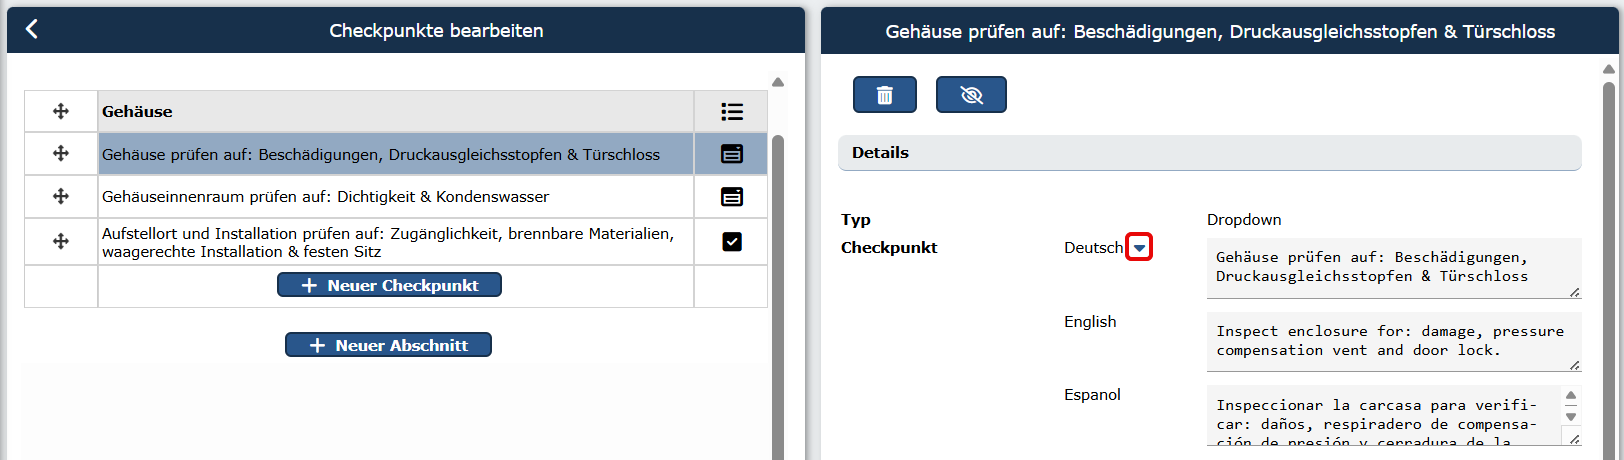
Task: Click the move handle for the Gehäuseinnenraum checkpoint
Action: click(61, 196)
